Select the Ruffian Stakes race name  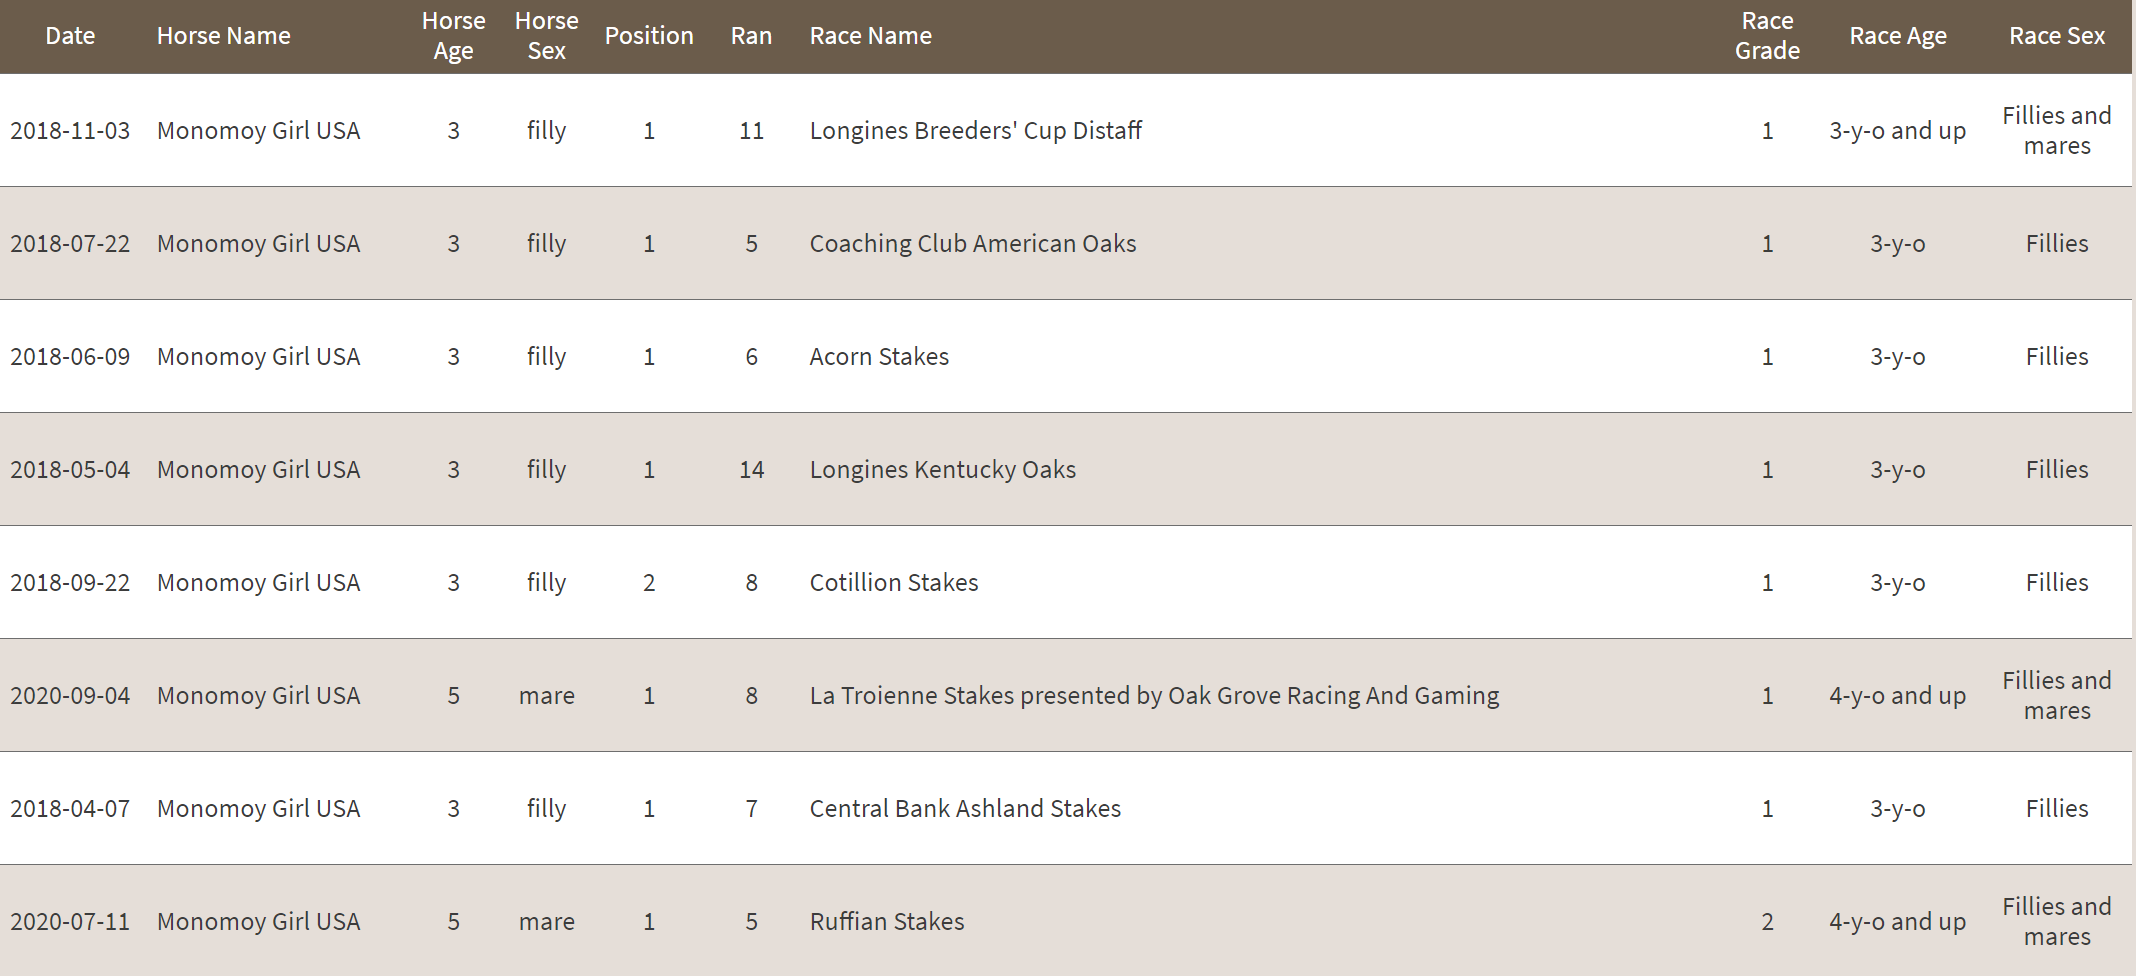click(886, 921)
